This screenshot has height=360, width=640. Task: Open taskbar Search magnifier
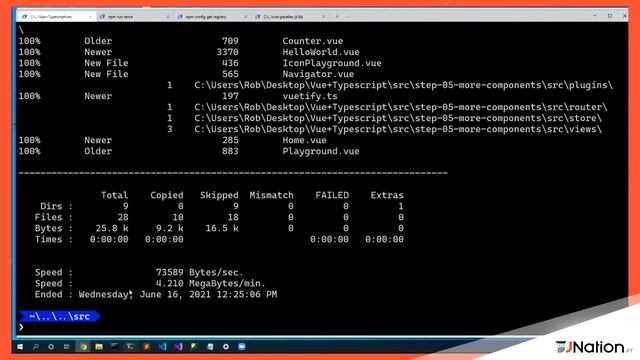click(x=36, y=347)
